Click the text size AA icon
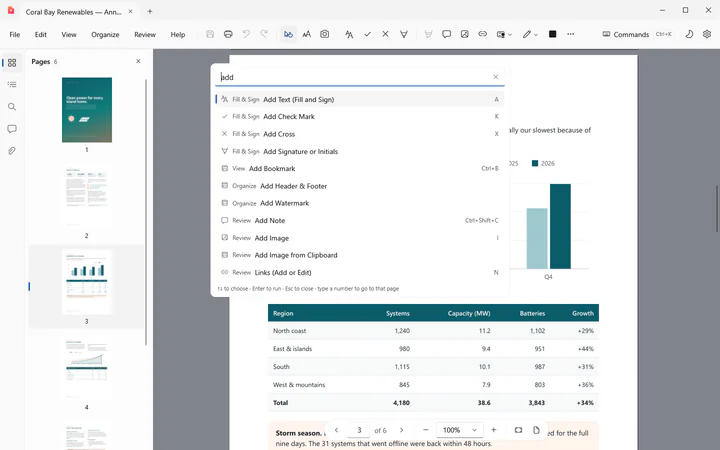 point(306,34)
